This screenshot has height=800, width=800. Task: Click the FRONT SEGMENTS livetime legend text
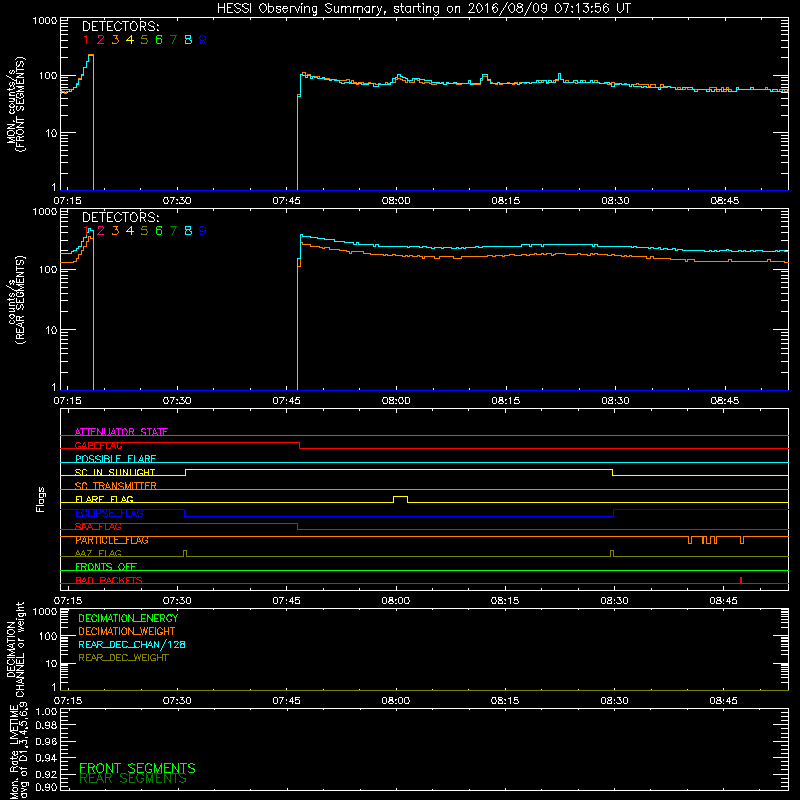click(x=137, y=768)
